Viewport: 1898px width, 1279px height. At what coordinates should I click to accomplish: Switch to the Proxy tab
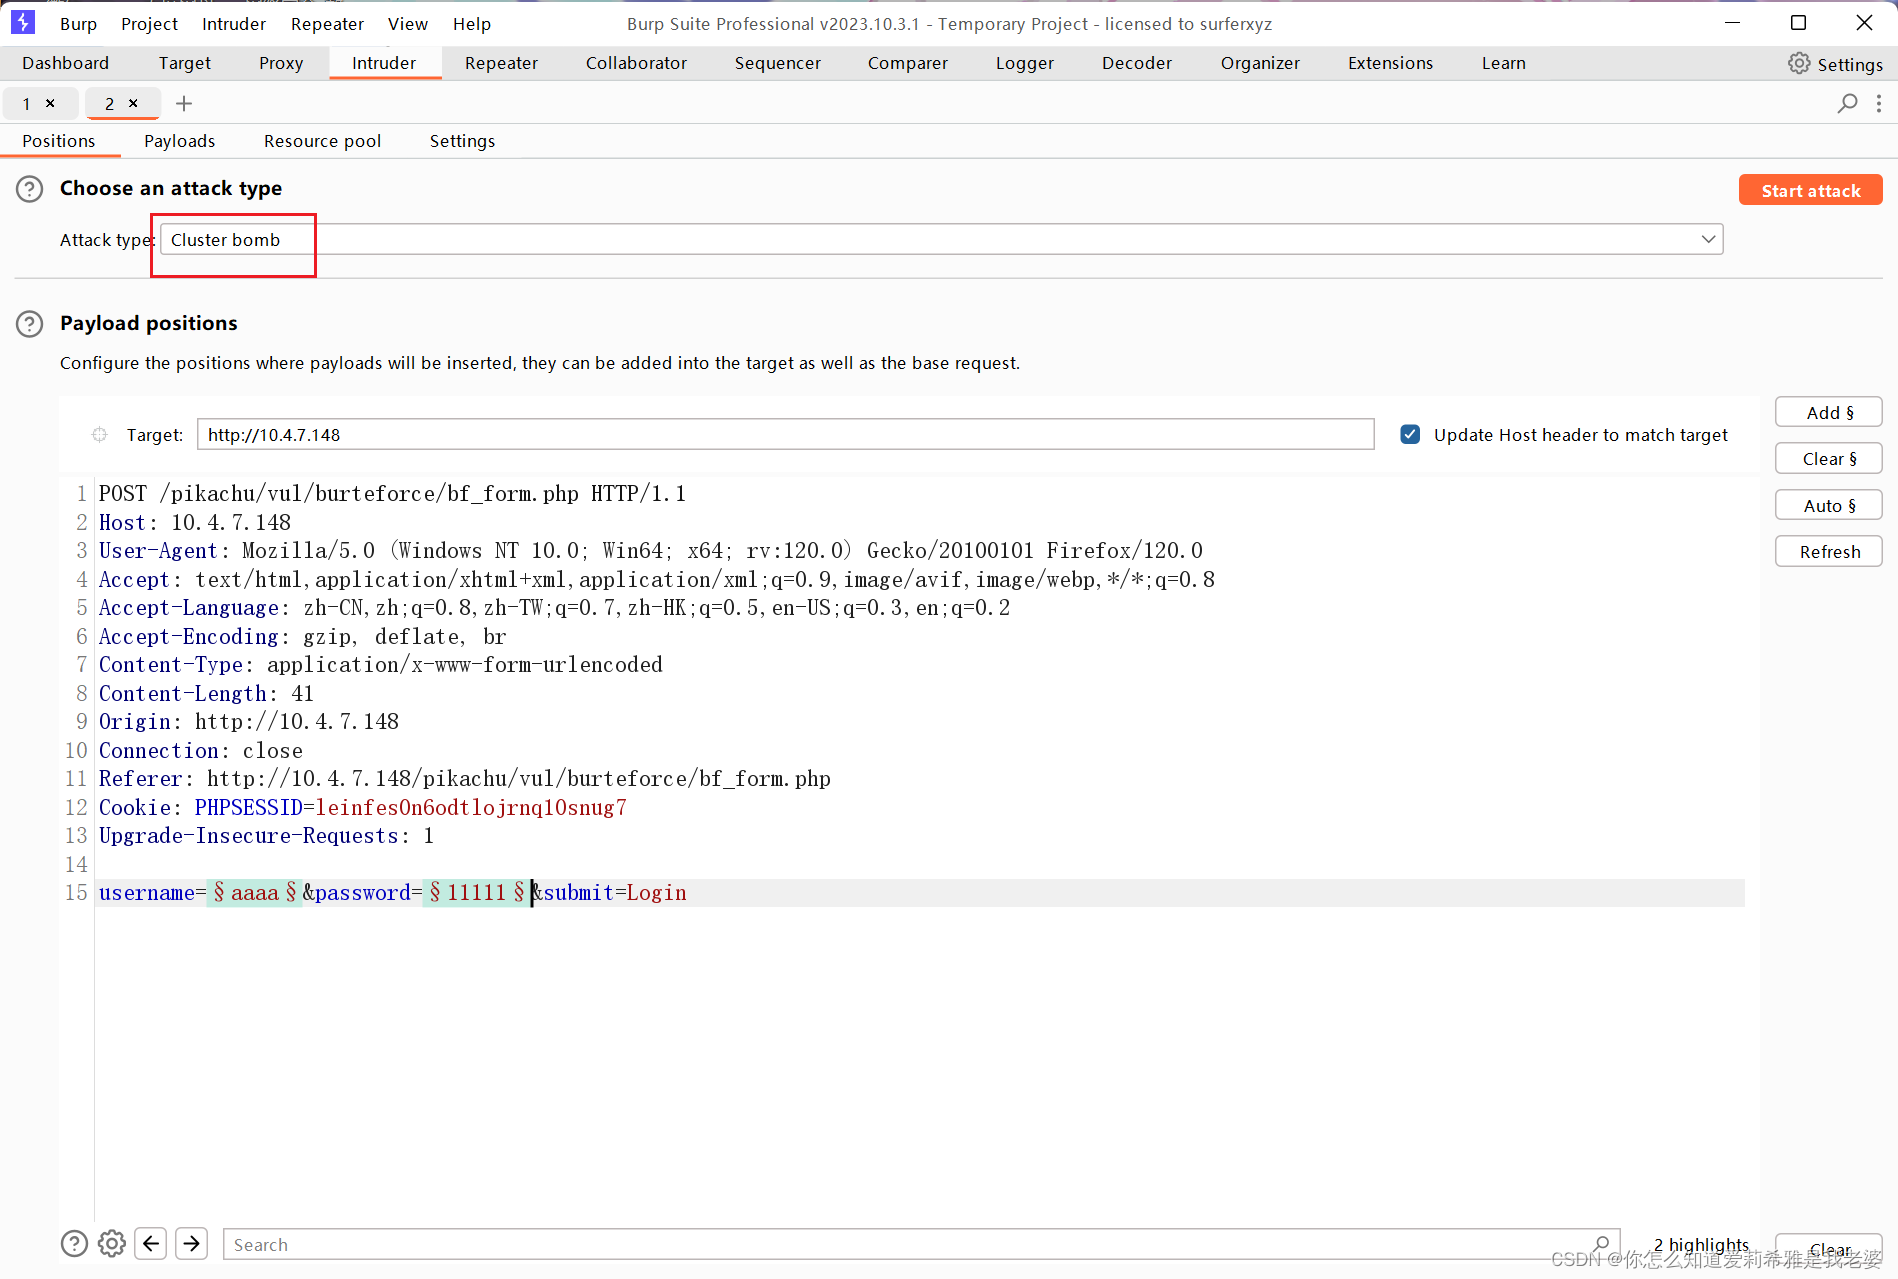click(x=281, y=63)
